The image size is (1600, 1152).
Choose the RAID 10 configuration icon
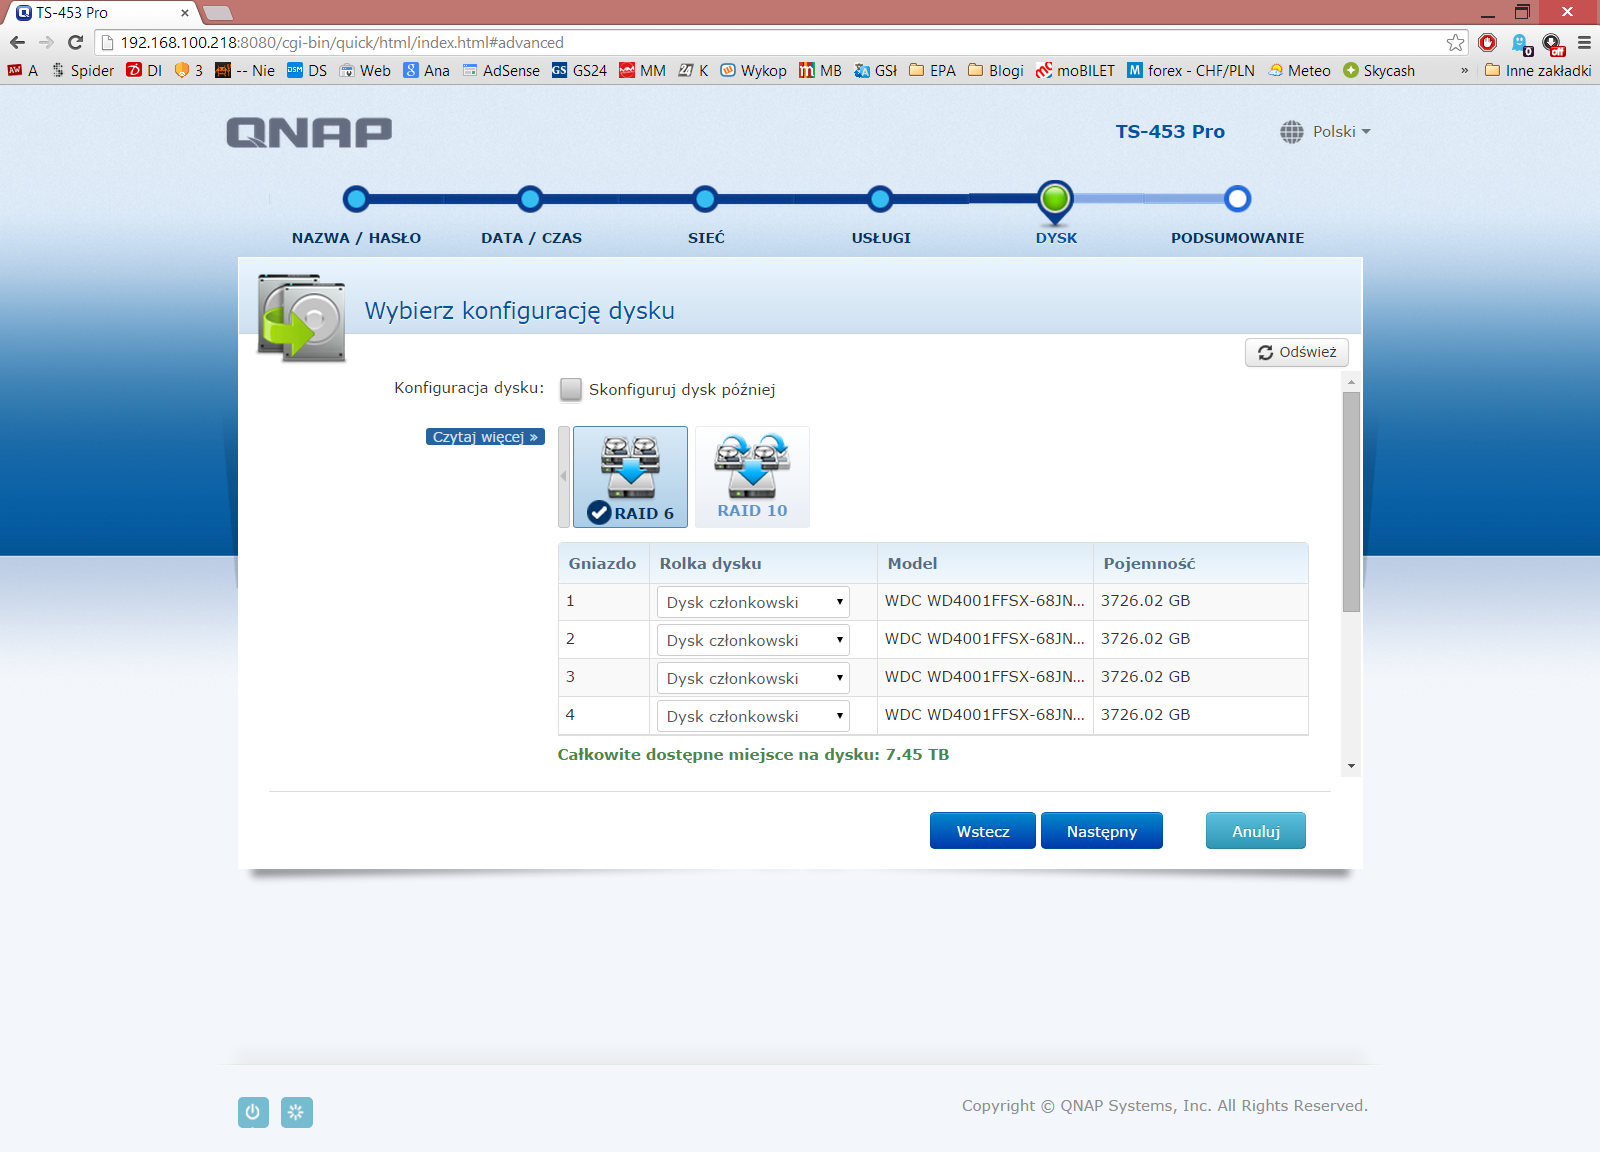click(x=752, y=476)
